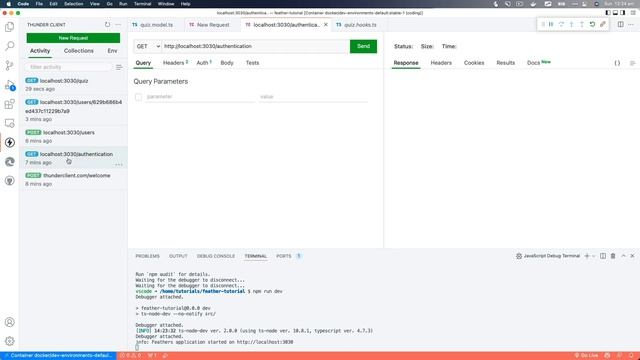Open the Headers request tab
The height and width of the screenshot is (360, 640).
175,63
